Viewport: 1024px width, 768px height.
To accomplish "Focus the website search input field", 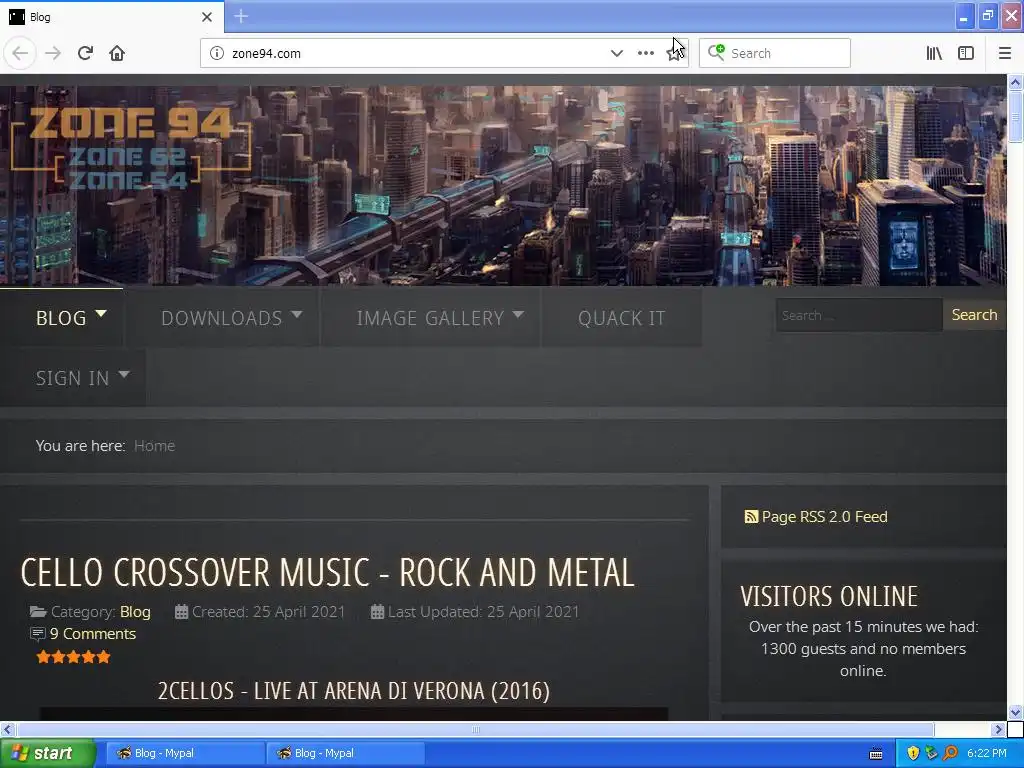I will coord(859,315).
